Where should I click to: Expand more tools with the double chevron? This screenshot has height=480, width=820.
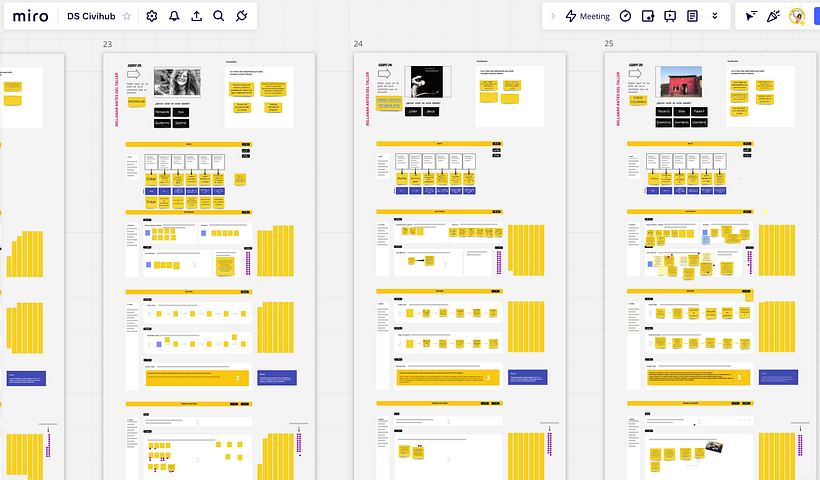click(x=715, y=16)
